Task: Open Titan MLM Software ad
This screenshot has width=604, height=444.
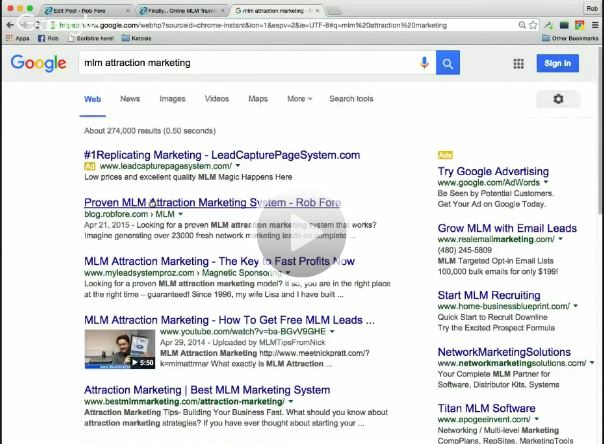Action: (x=486, y=408)
